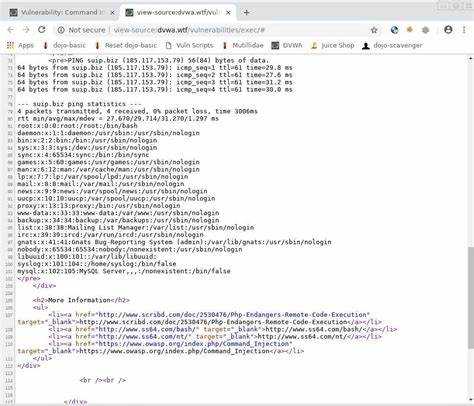Image resolution: width=474 pixels, height=406 pixels.
Task: Click the 'list:x:38:38:Mailing List Manager' line
Action: [x=136, y=227]
